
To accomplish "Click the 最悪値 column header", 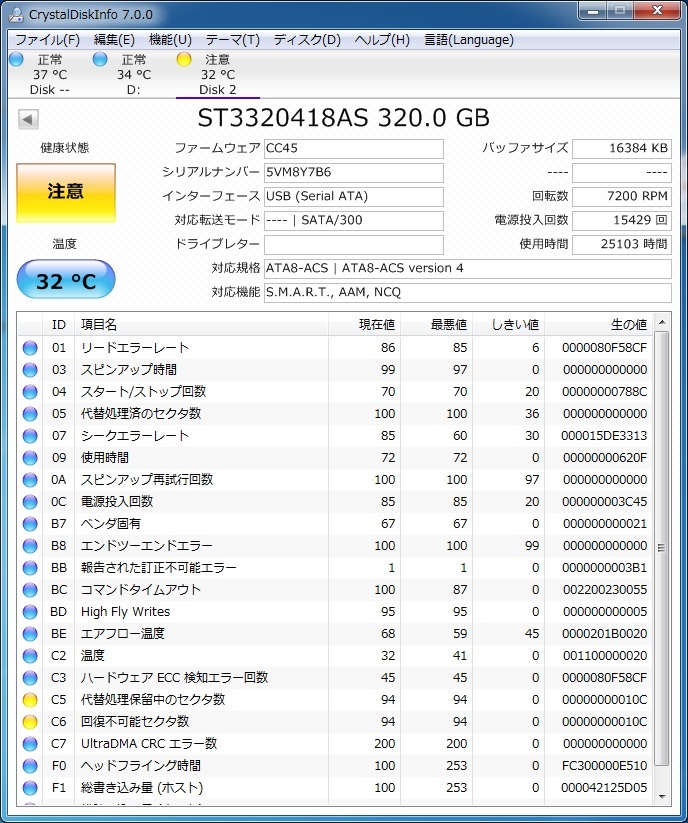I will (437, 325).
